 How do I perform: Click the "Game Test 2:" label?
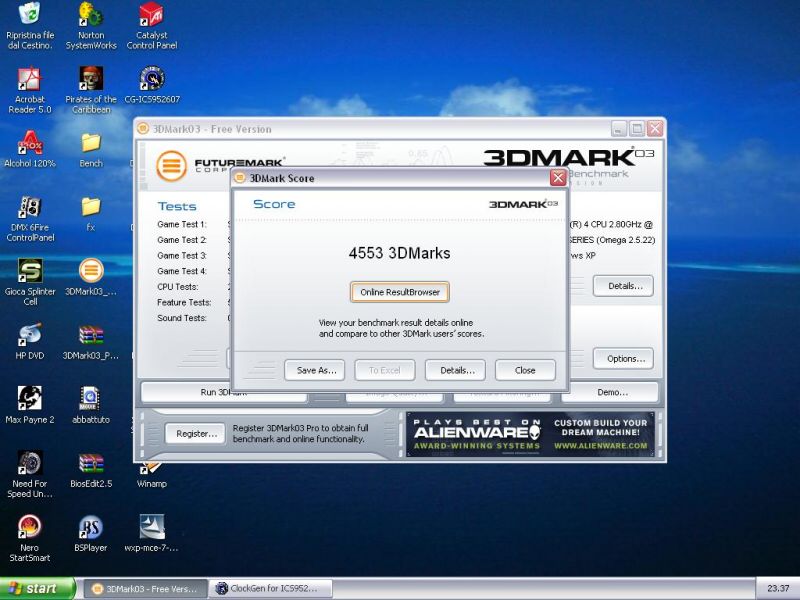click(x=182, y=240)
